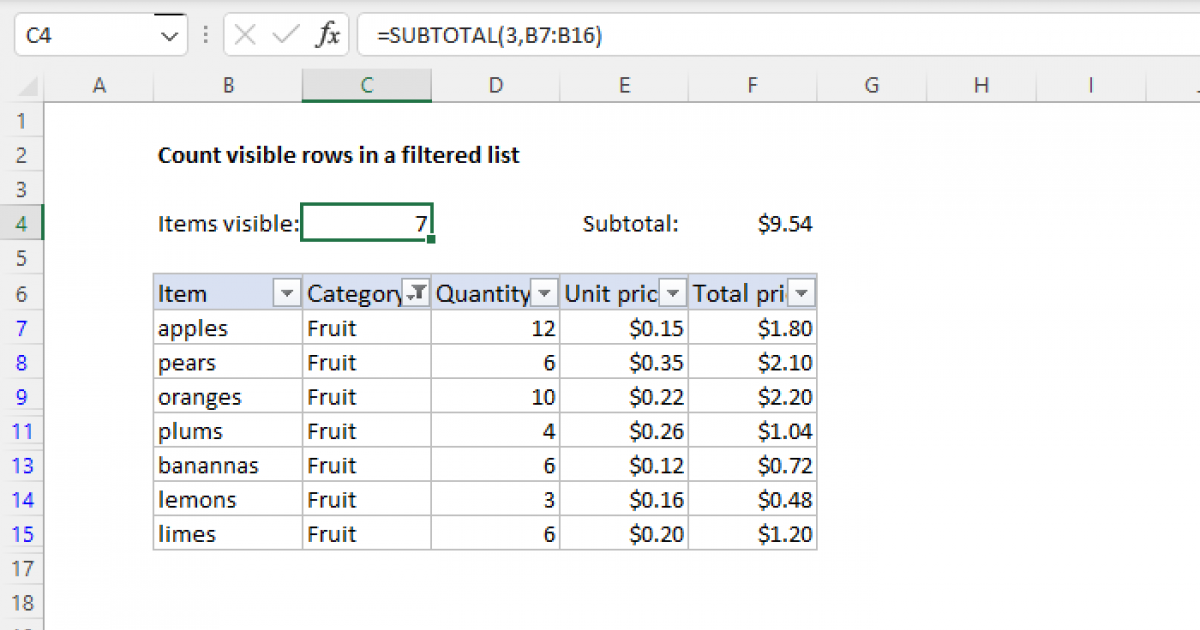Open the Total price filter dropdown
Image resolution: width=1200 pixels, height=630 pixels.
[x=802, y=293]
